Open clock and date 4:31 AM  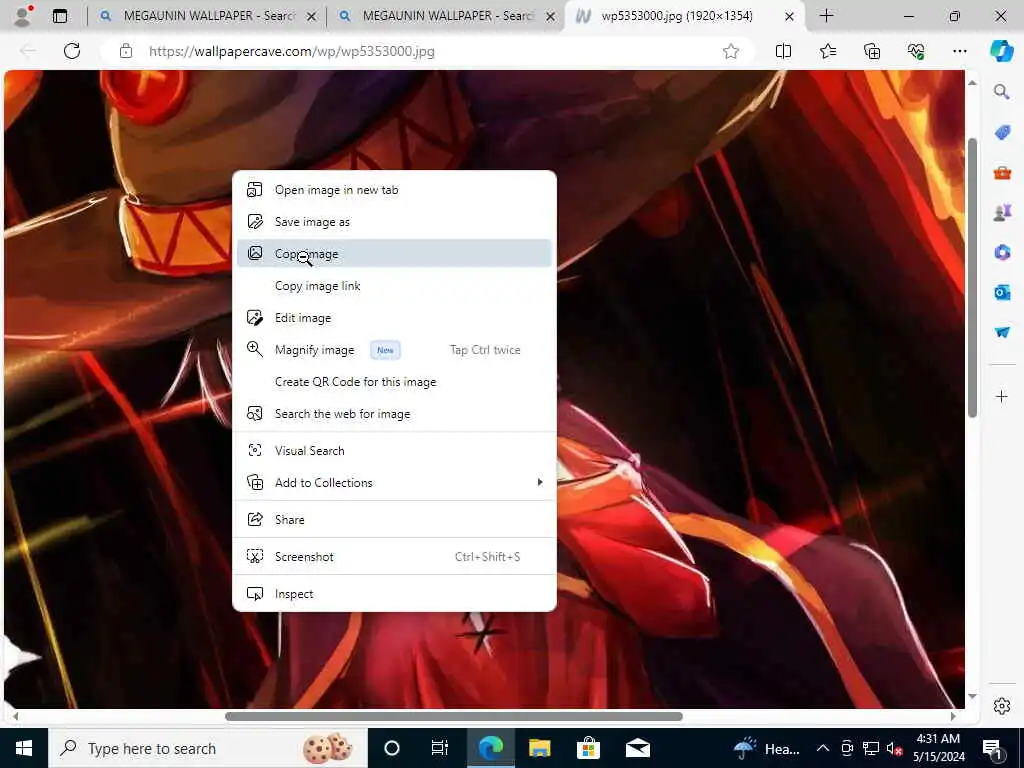pyautogui.click(x=938, y=748)
